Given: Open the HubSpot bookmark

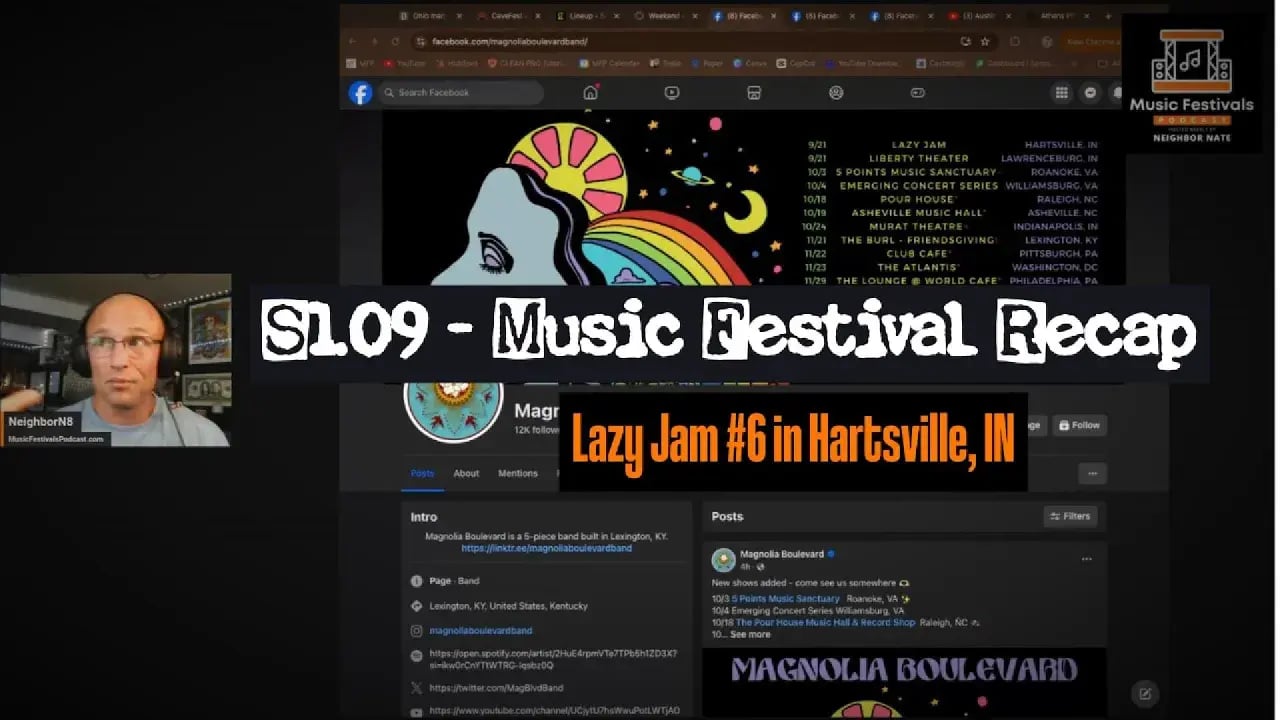Looking at the screenshot, I should tap(456, 63).
